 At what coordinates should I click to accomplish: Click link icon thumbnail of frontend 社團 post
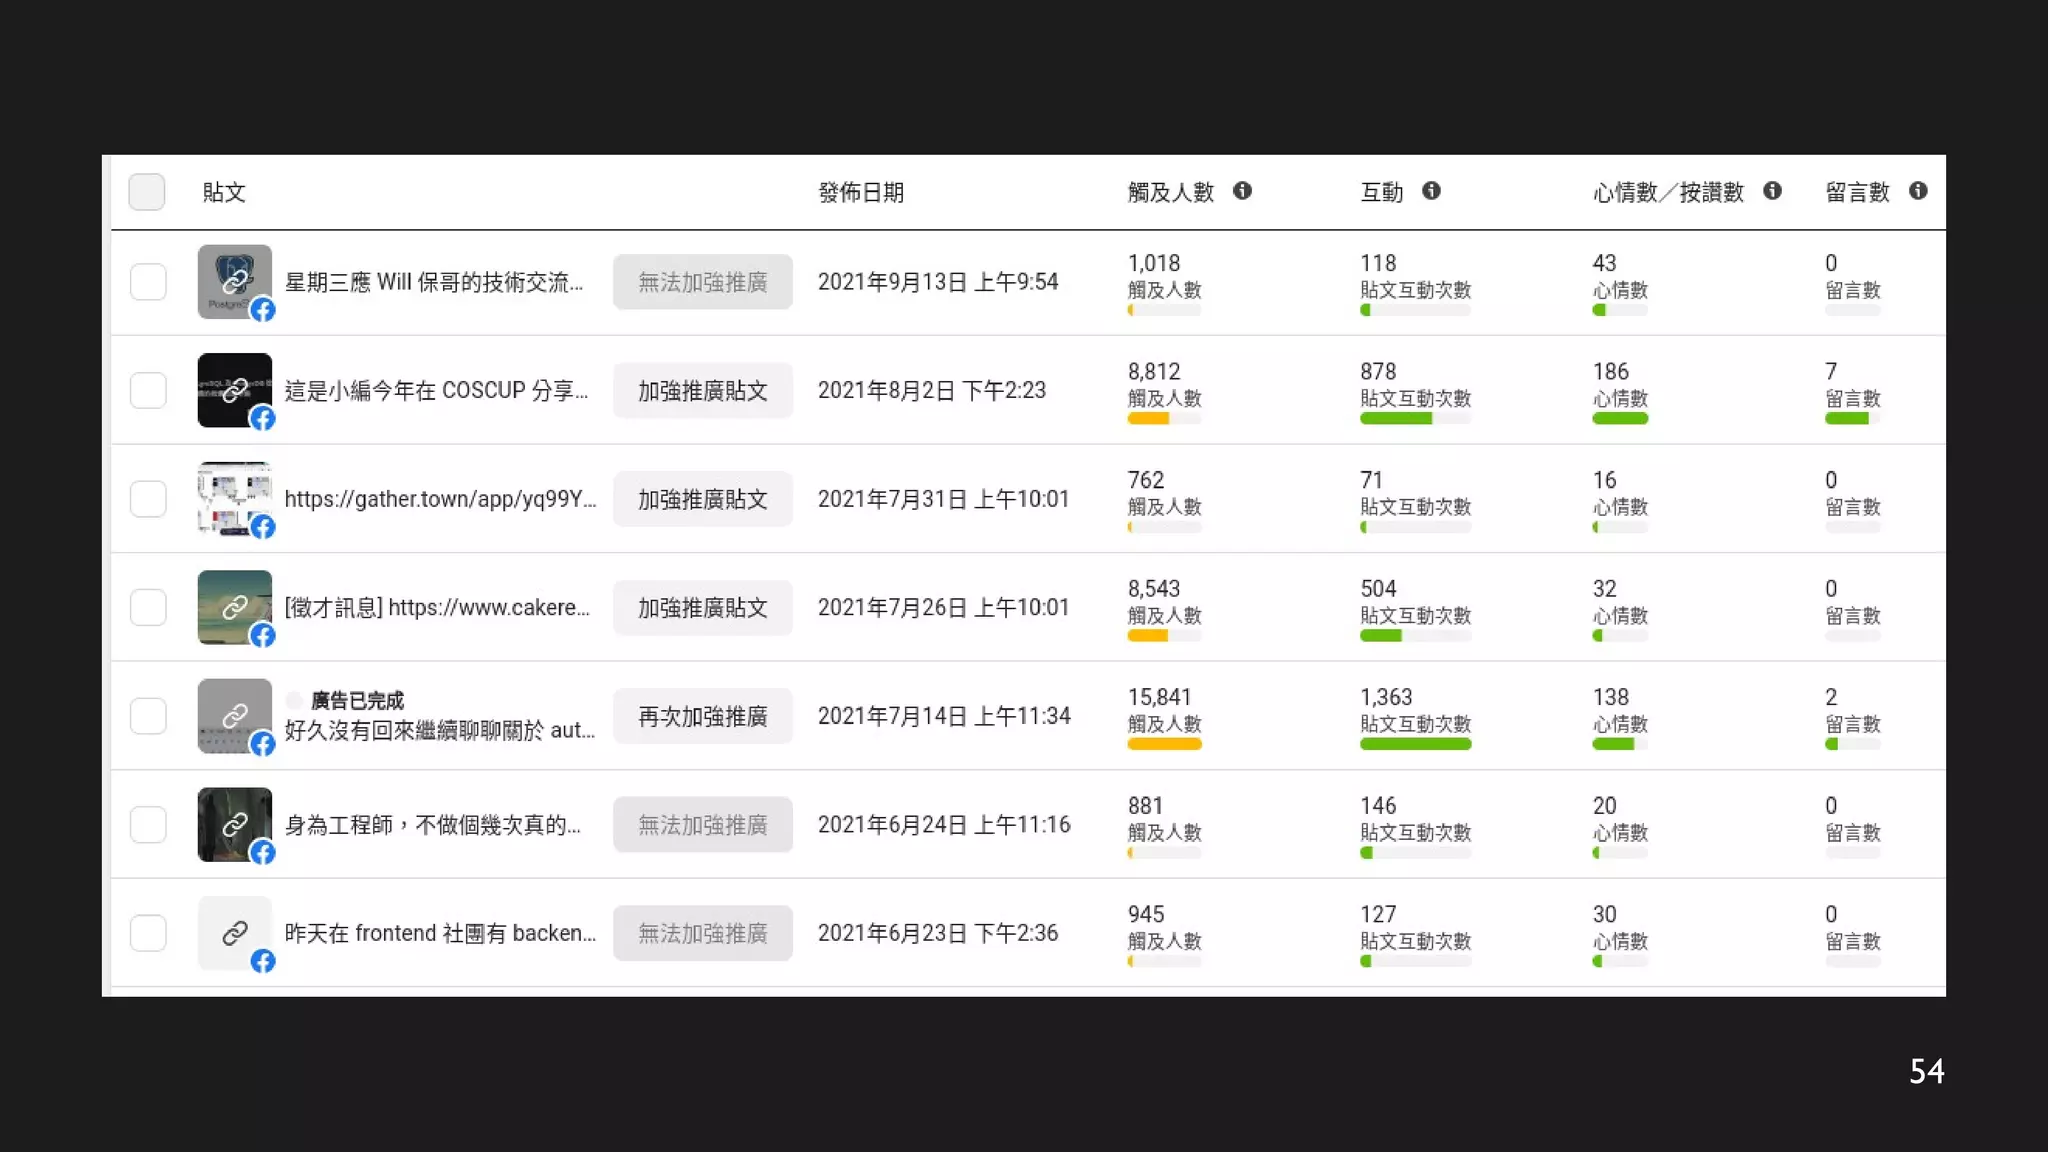pos(235,933)
